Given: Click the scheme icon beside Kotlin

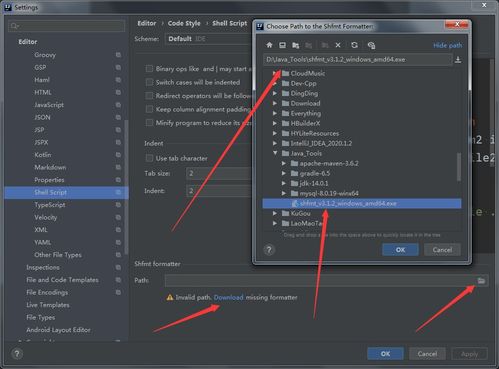Looking at the screenshot, I should point(118,155).
